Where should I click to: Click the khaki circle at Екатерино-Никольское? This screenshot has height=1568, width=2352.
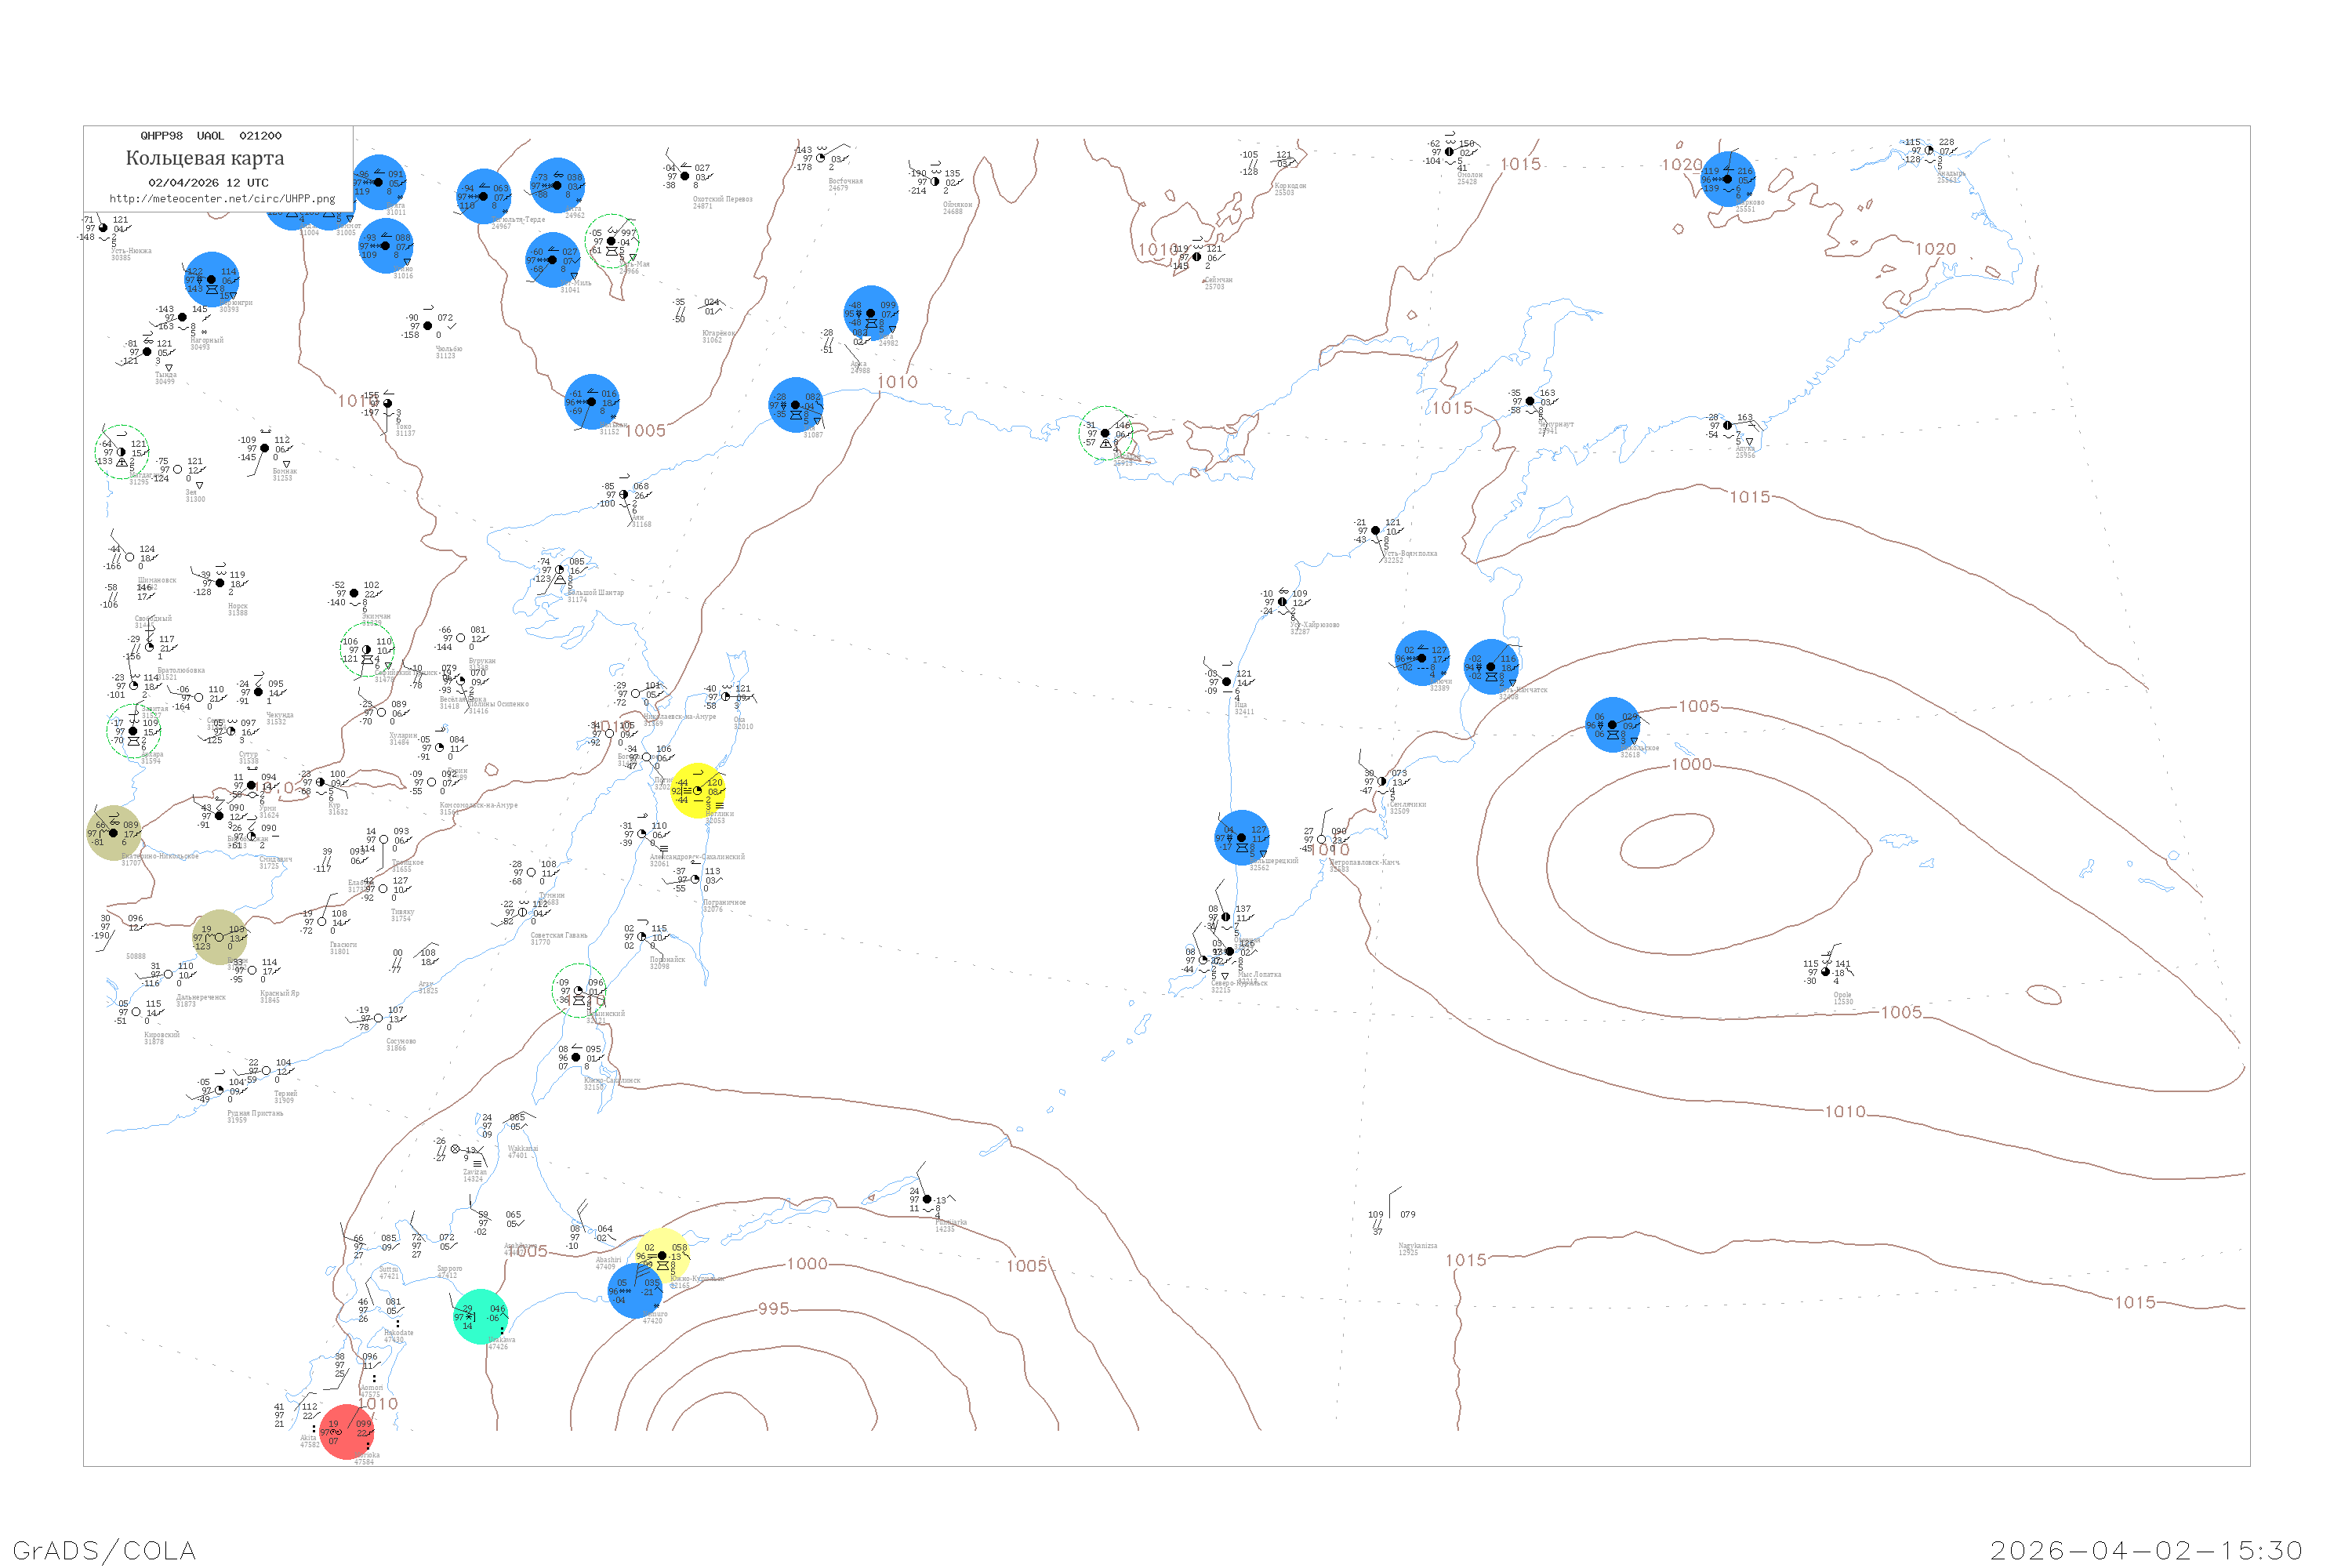(114, 833)
